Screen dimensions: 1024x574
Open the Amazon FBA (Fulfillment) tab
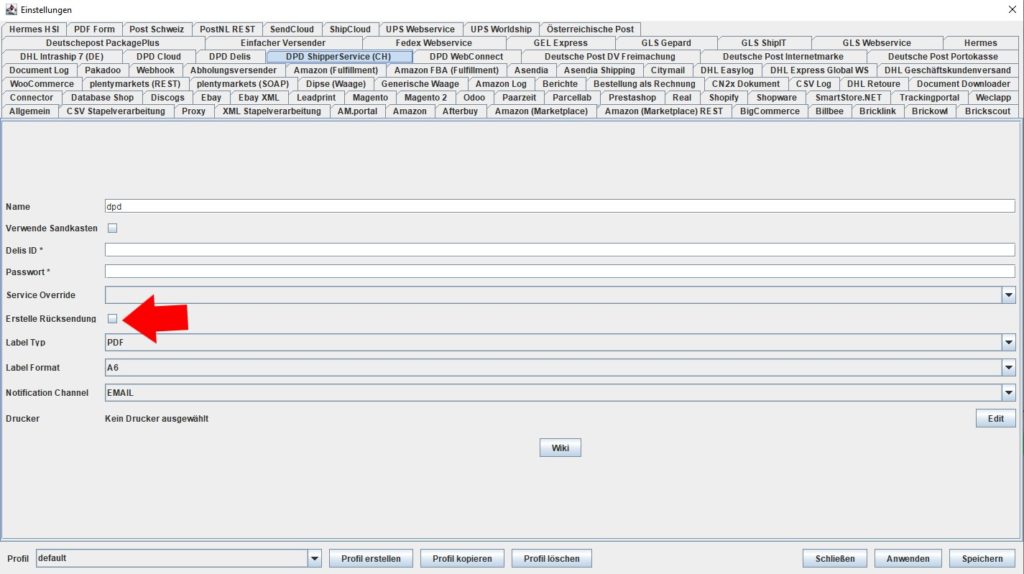446,71
